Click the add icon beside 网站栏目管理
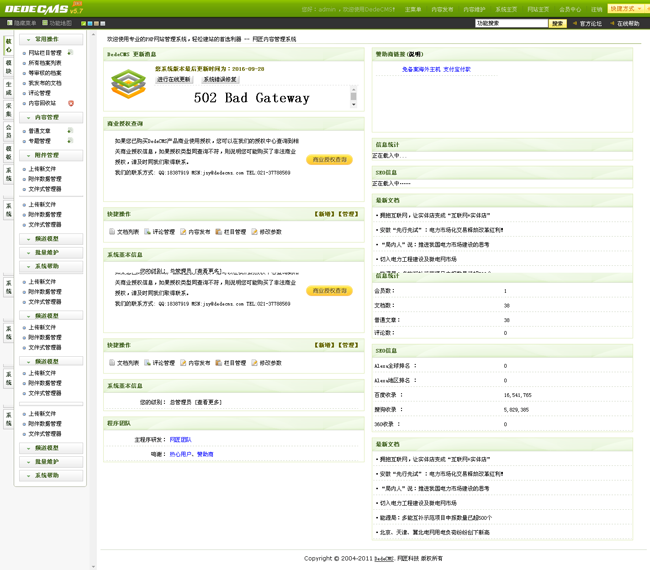Screen dimensions: 650x570 click(70, 52)
